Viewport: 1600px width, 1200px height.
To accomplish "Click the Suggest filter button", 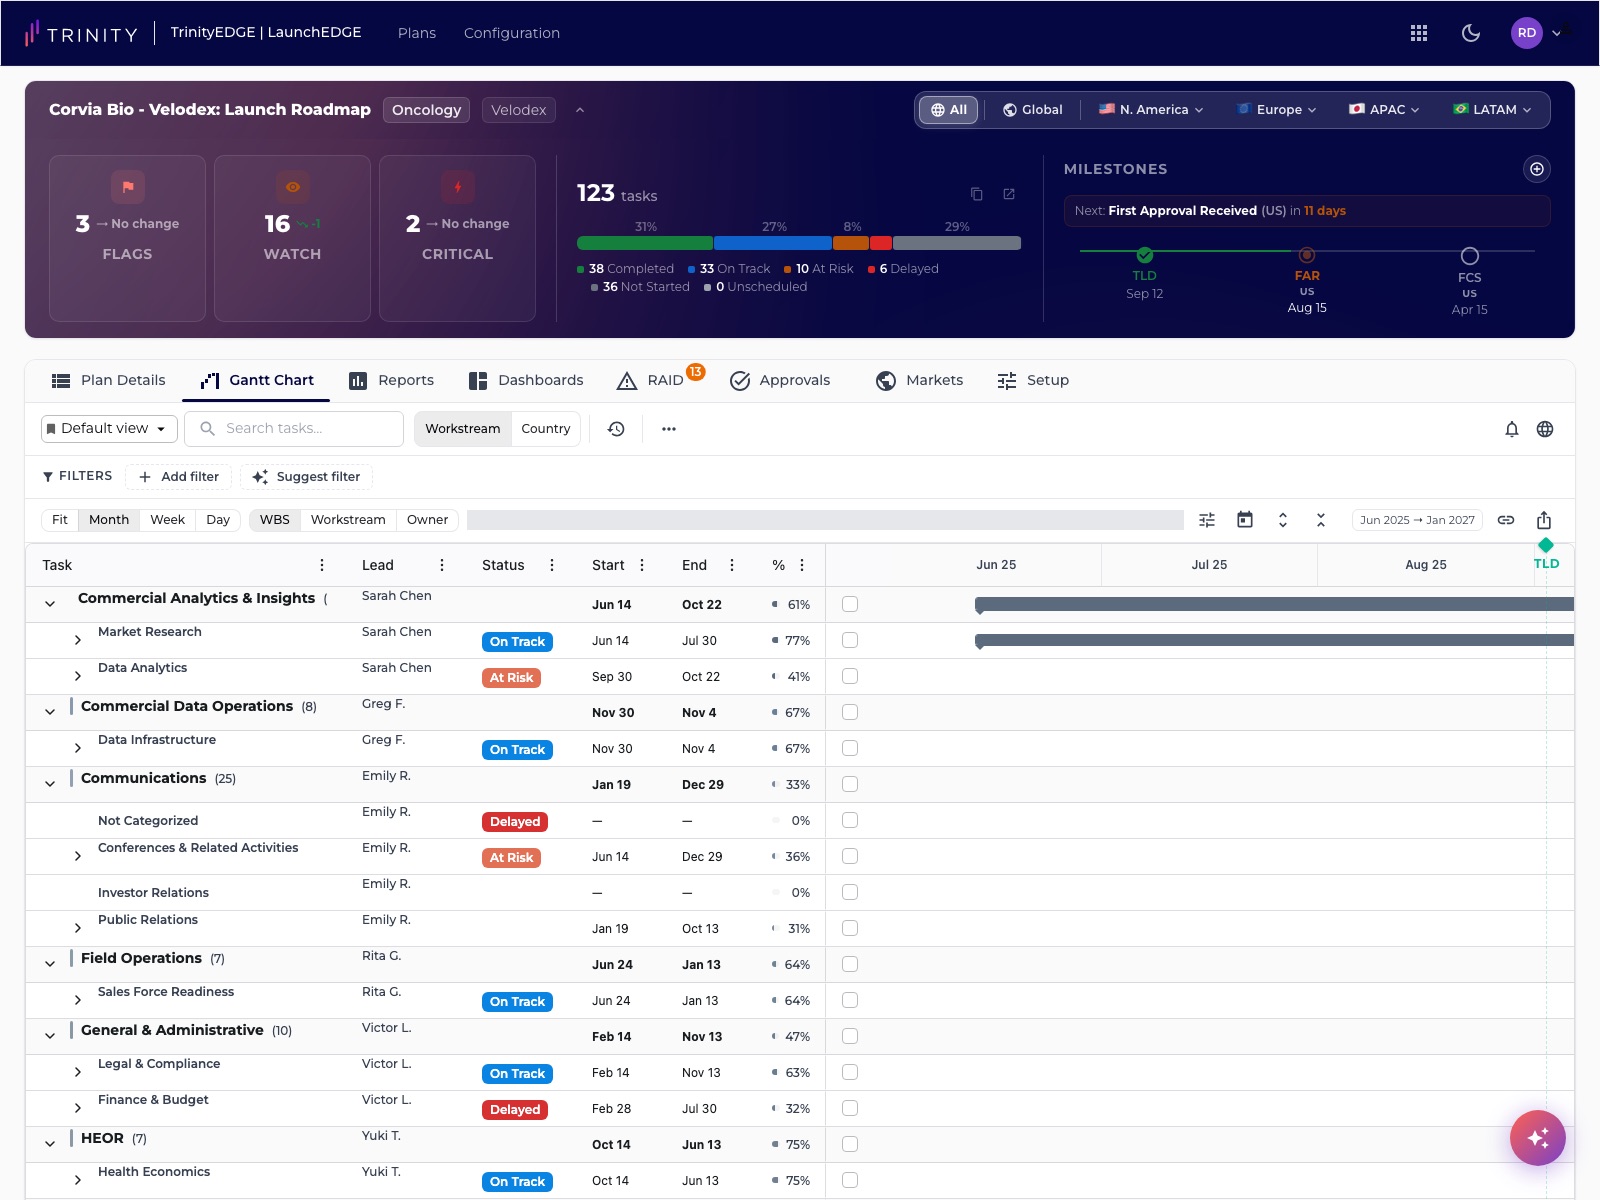I will pos(306,477).
